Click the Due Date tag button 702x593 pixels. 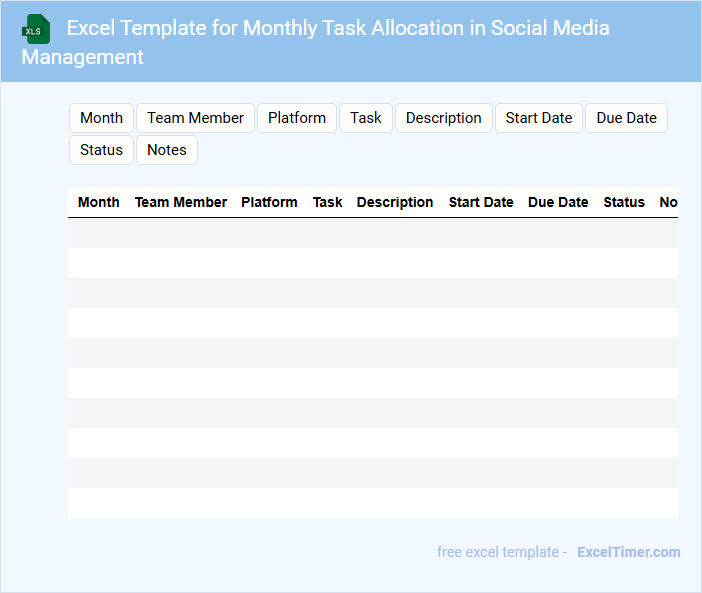tap(626, 118)
